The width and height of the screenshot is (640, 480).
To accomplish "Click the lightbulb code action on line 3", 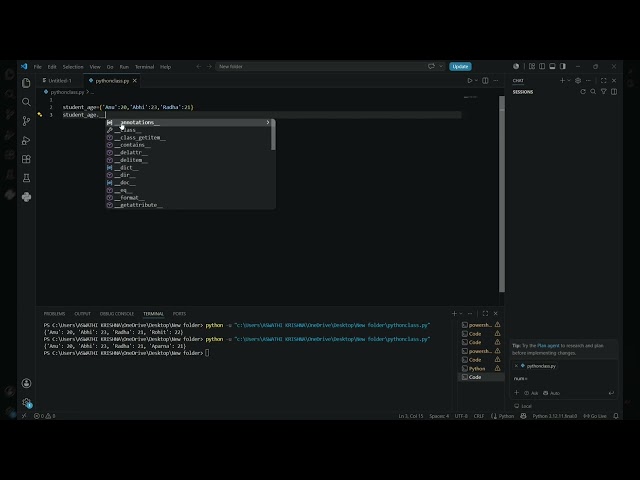I will pos(40,115).
